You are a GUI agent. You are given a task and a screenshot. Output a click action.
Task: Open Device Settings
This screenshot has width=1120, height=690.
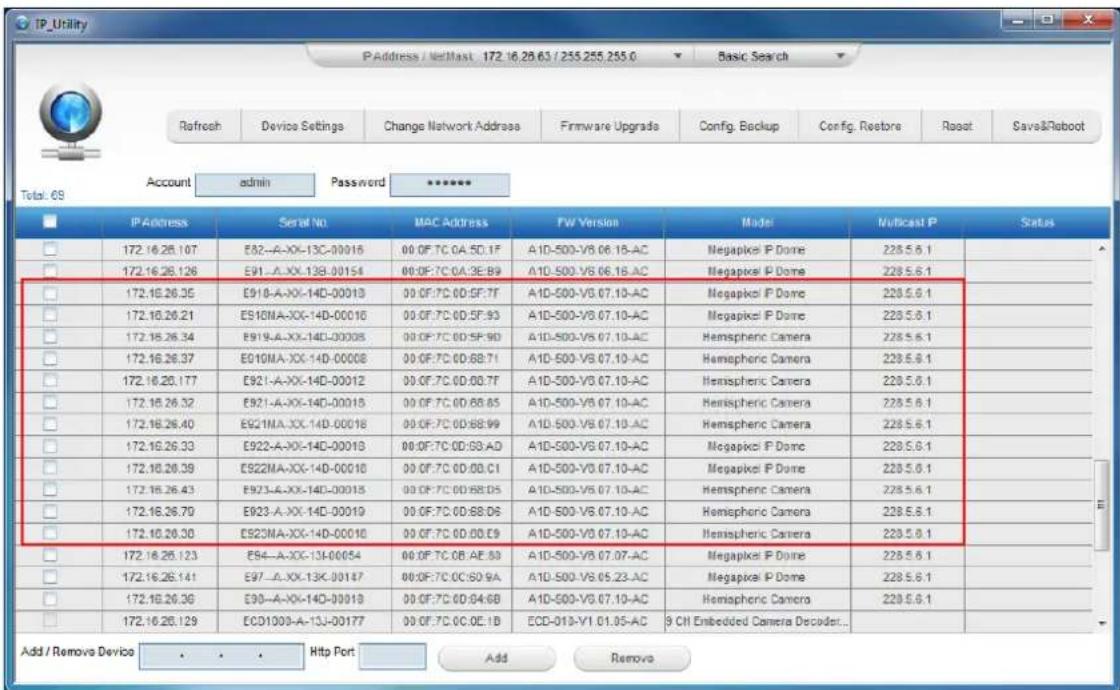(x=302, y=126)
